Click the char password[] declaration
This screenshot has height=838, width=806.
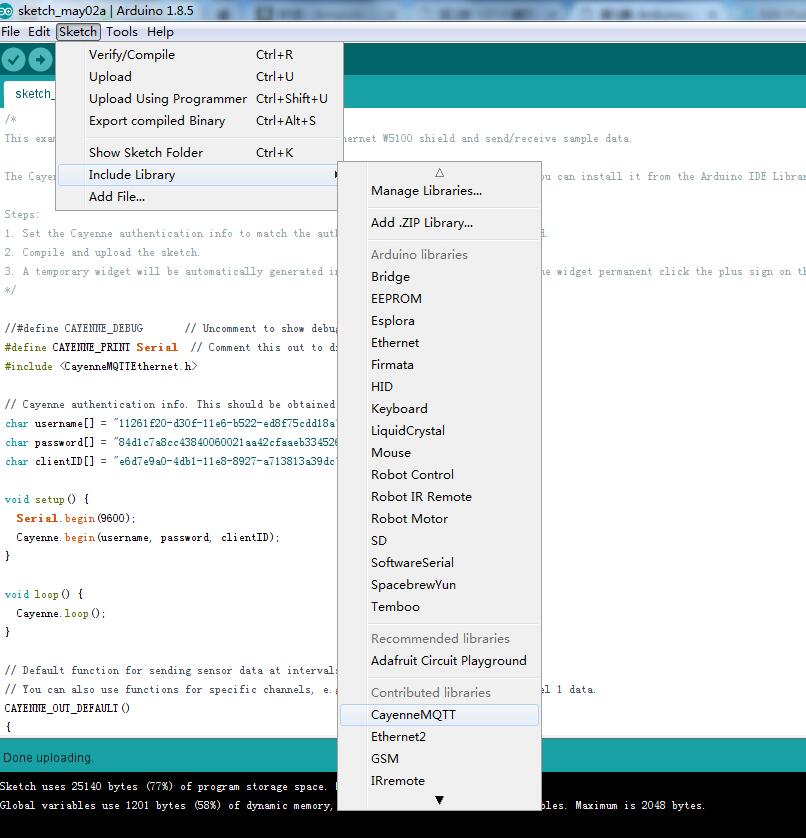(x=171, y=443)
